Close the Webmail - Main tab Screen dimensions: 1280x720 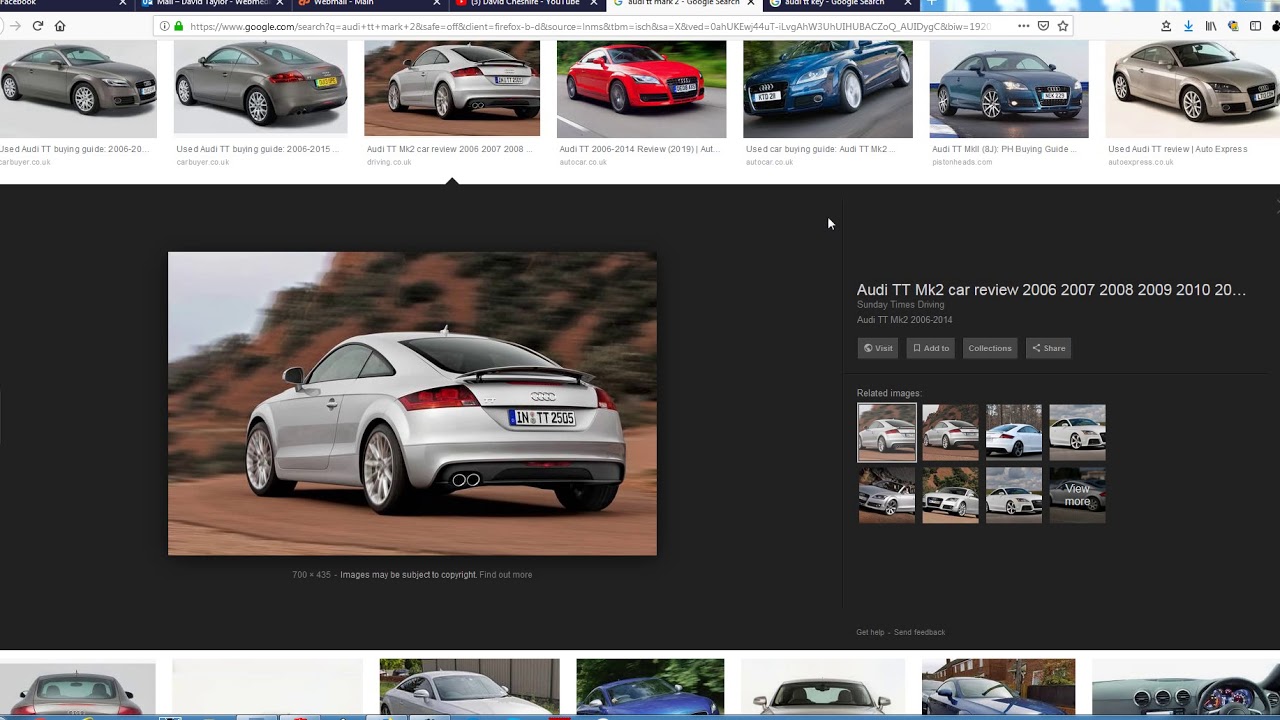point(437,3)
